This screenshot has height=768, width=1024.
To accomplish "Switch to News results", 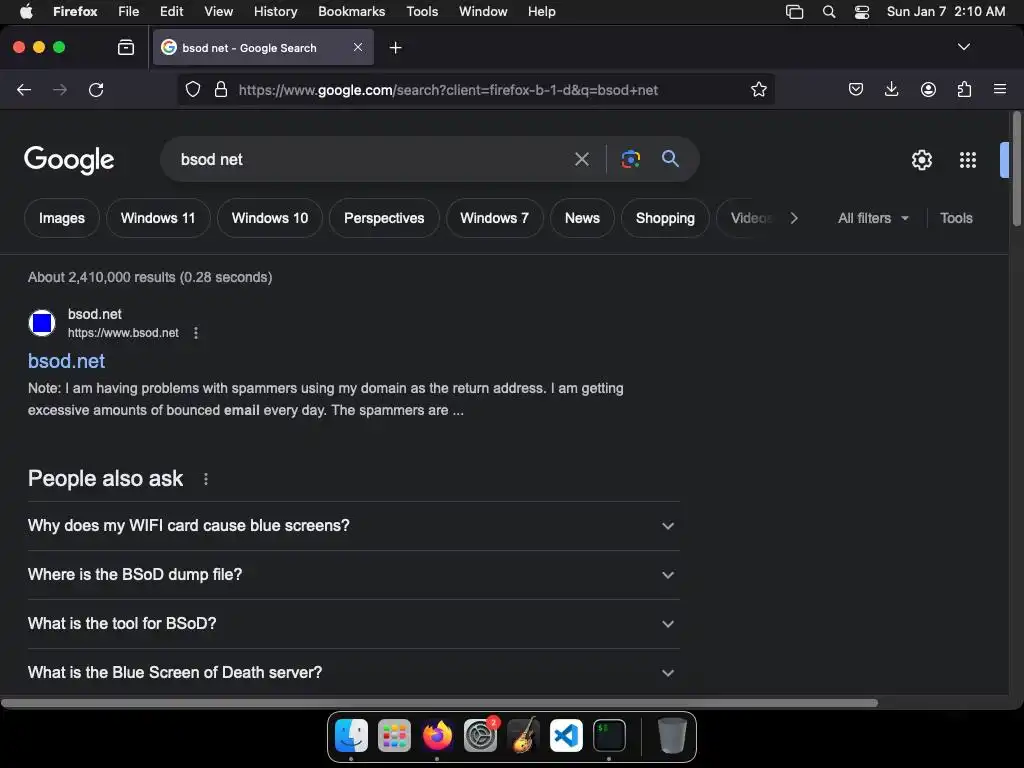I will (x=582, y=218).
